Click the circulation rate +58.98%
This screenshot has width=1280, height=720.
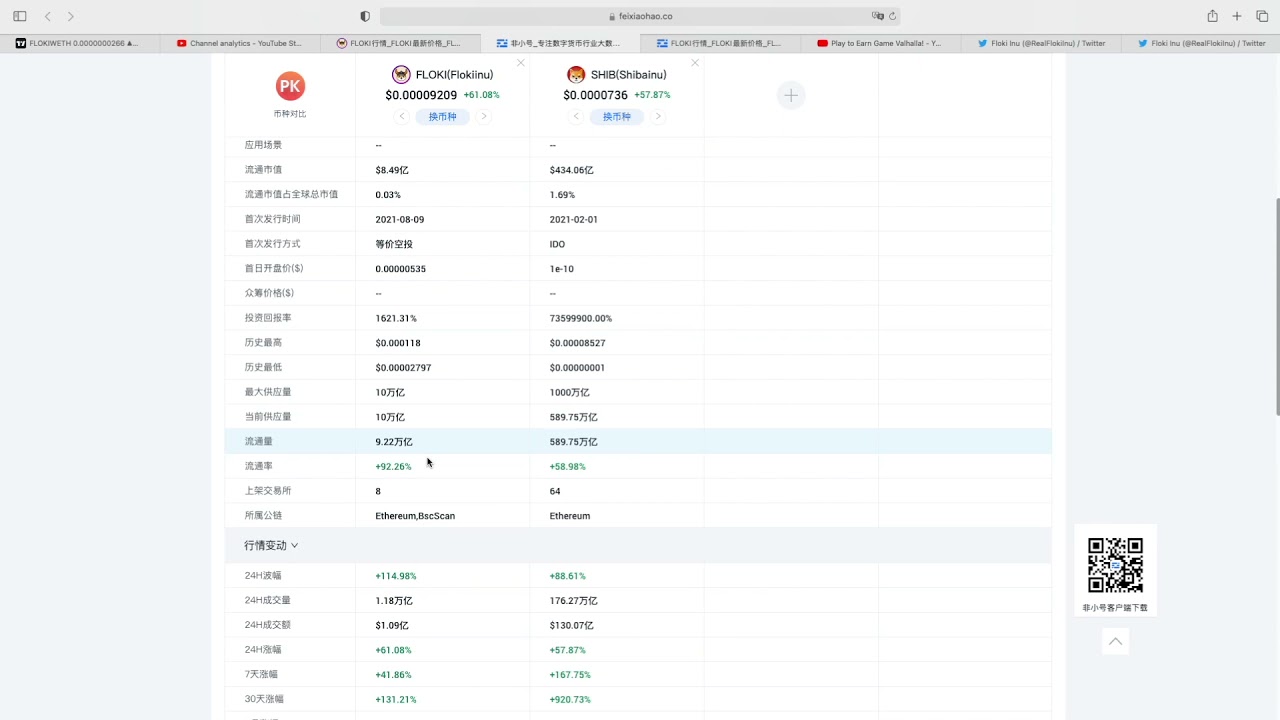[x=567, y=466]
